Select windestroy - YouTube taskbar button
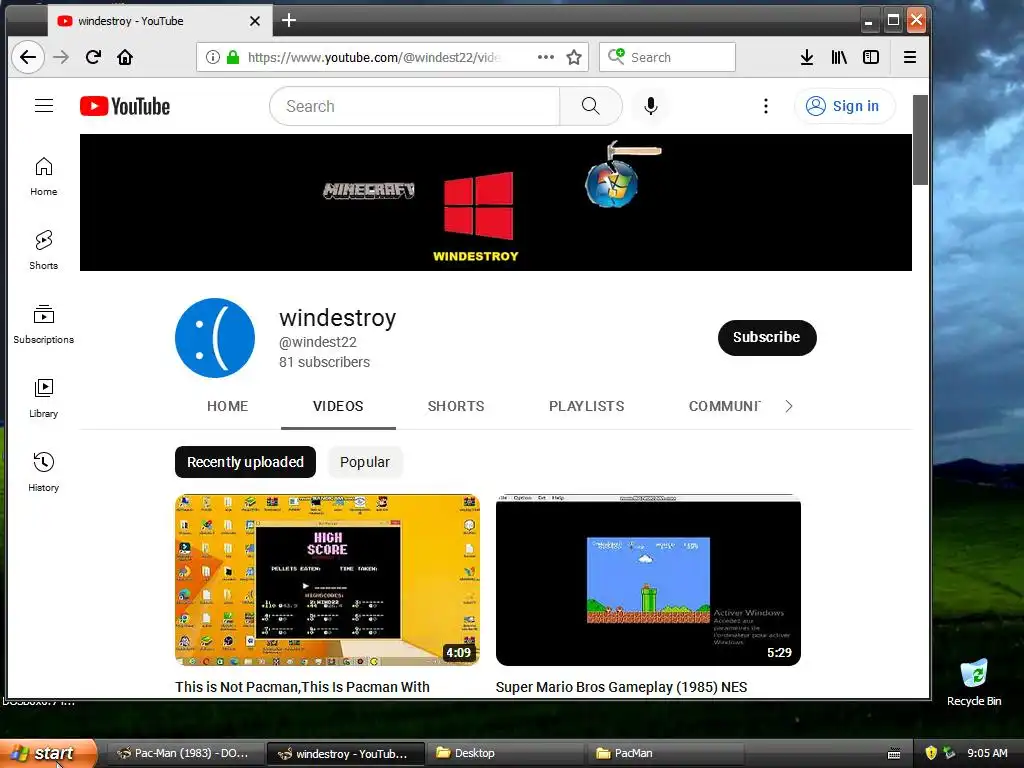 coord(345,754)
